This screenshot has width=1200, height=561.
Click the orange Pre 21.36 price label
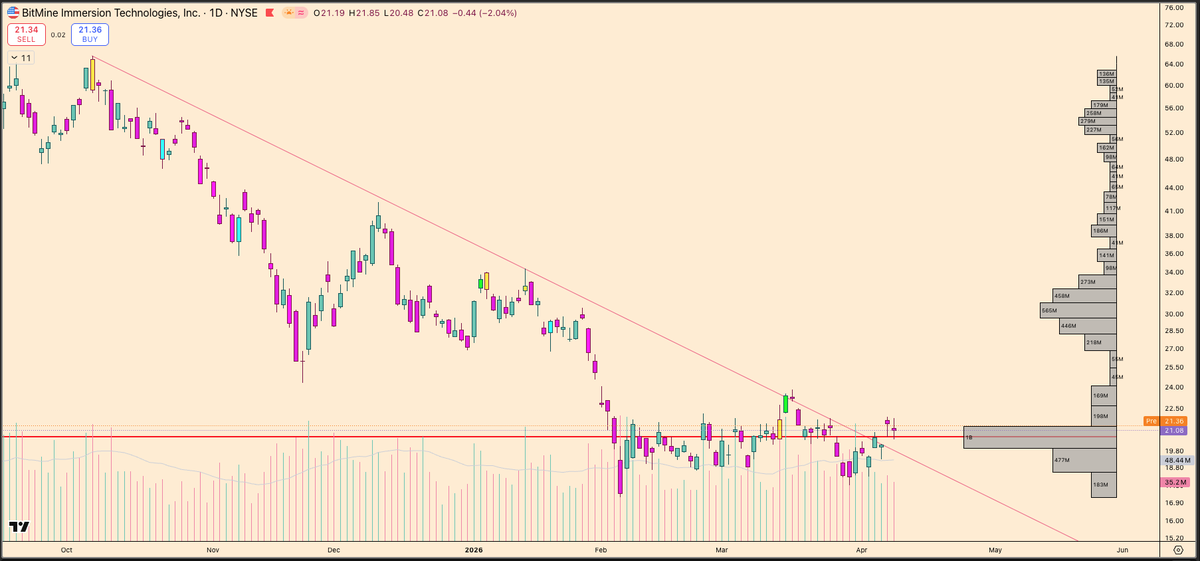pos(1164,421)
